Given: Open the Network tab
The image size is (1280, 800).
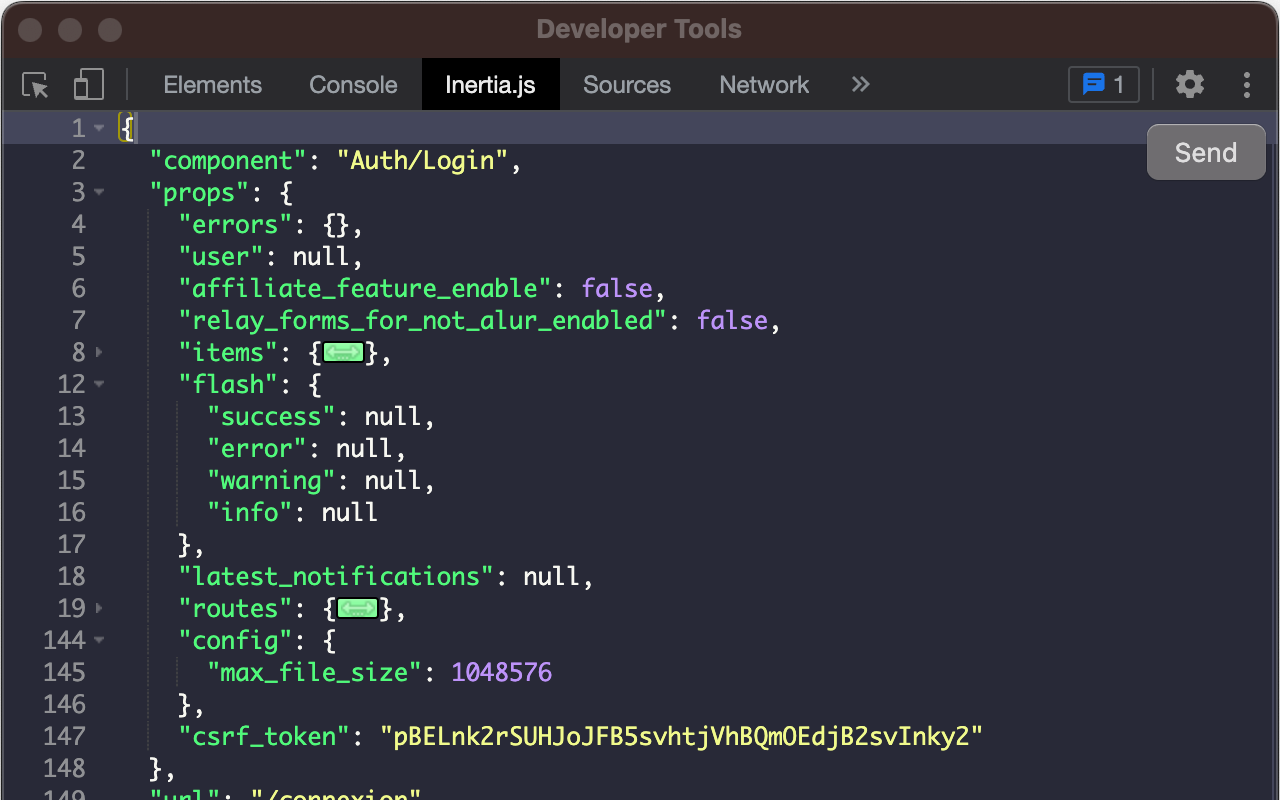Looking at the screenshot, I should click(x=763, y=85).
